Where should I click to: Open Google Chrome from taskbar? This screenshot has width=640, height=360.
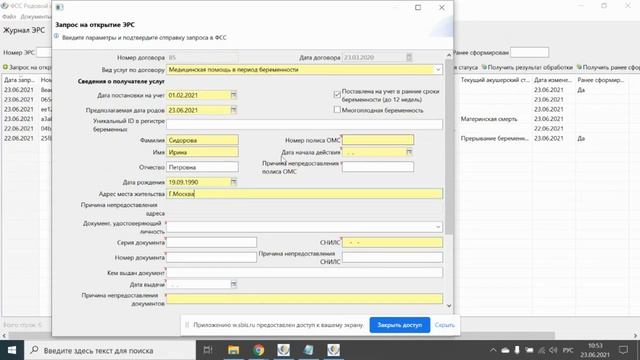(258, 350)
